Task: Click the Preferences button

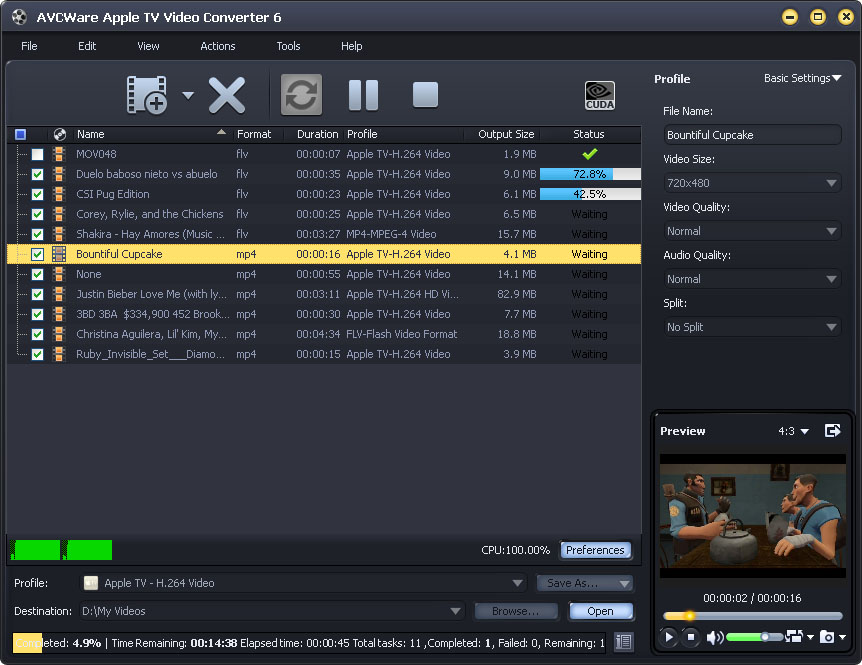Action: 595,550
